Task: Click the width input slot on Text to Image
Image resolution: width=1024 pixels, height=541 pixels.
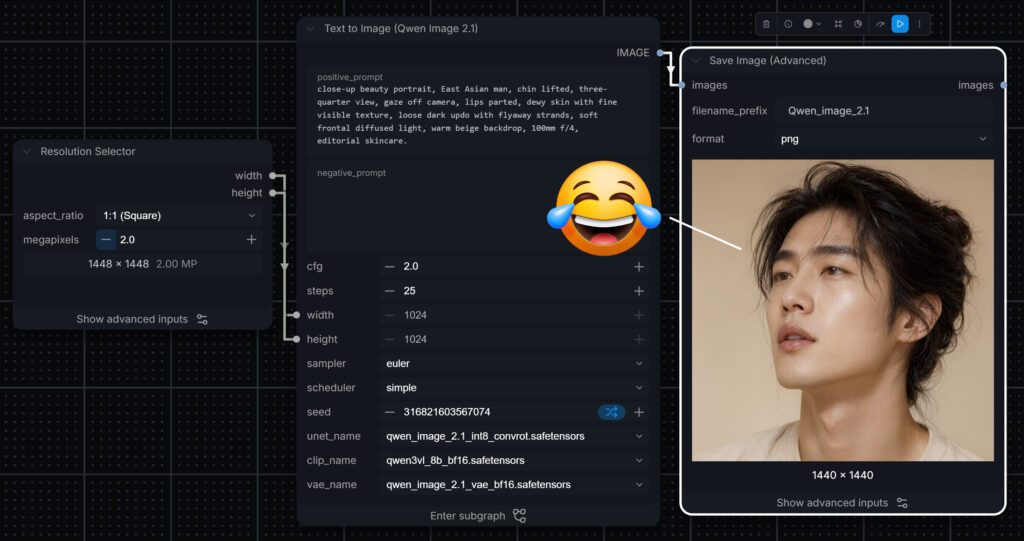Action: pos(296,315)
